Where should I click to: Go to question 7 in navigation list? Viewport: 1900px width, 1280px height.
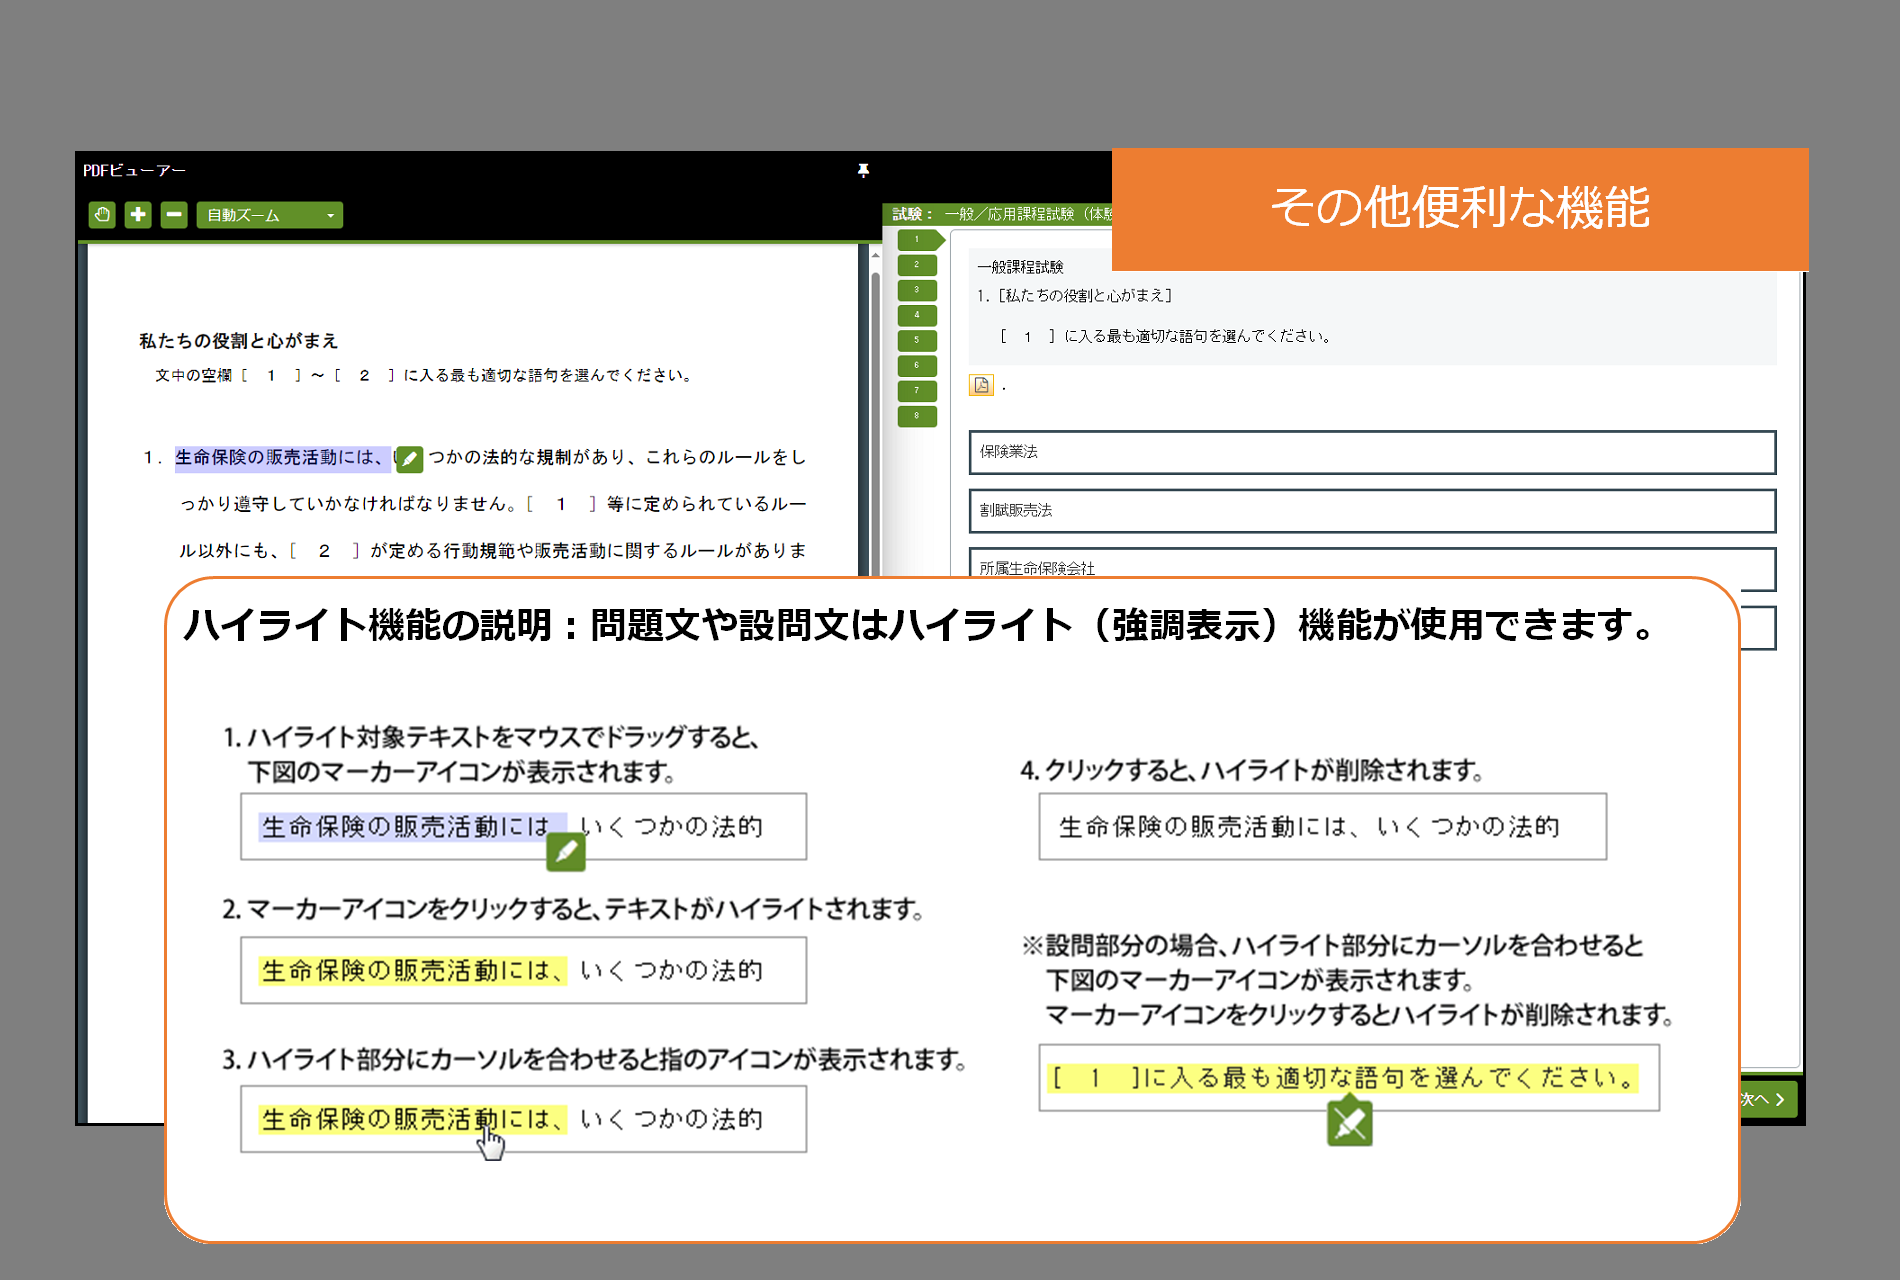[x=917, y=391]
